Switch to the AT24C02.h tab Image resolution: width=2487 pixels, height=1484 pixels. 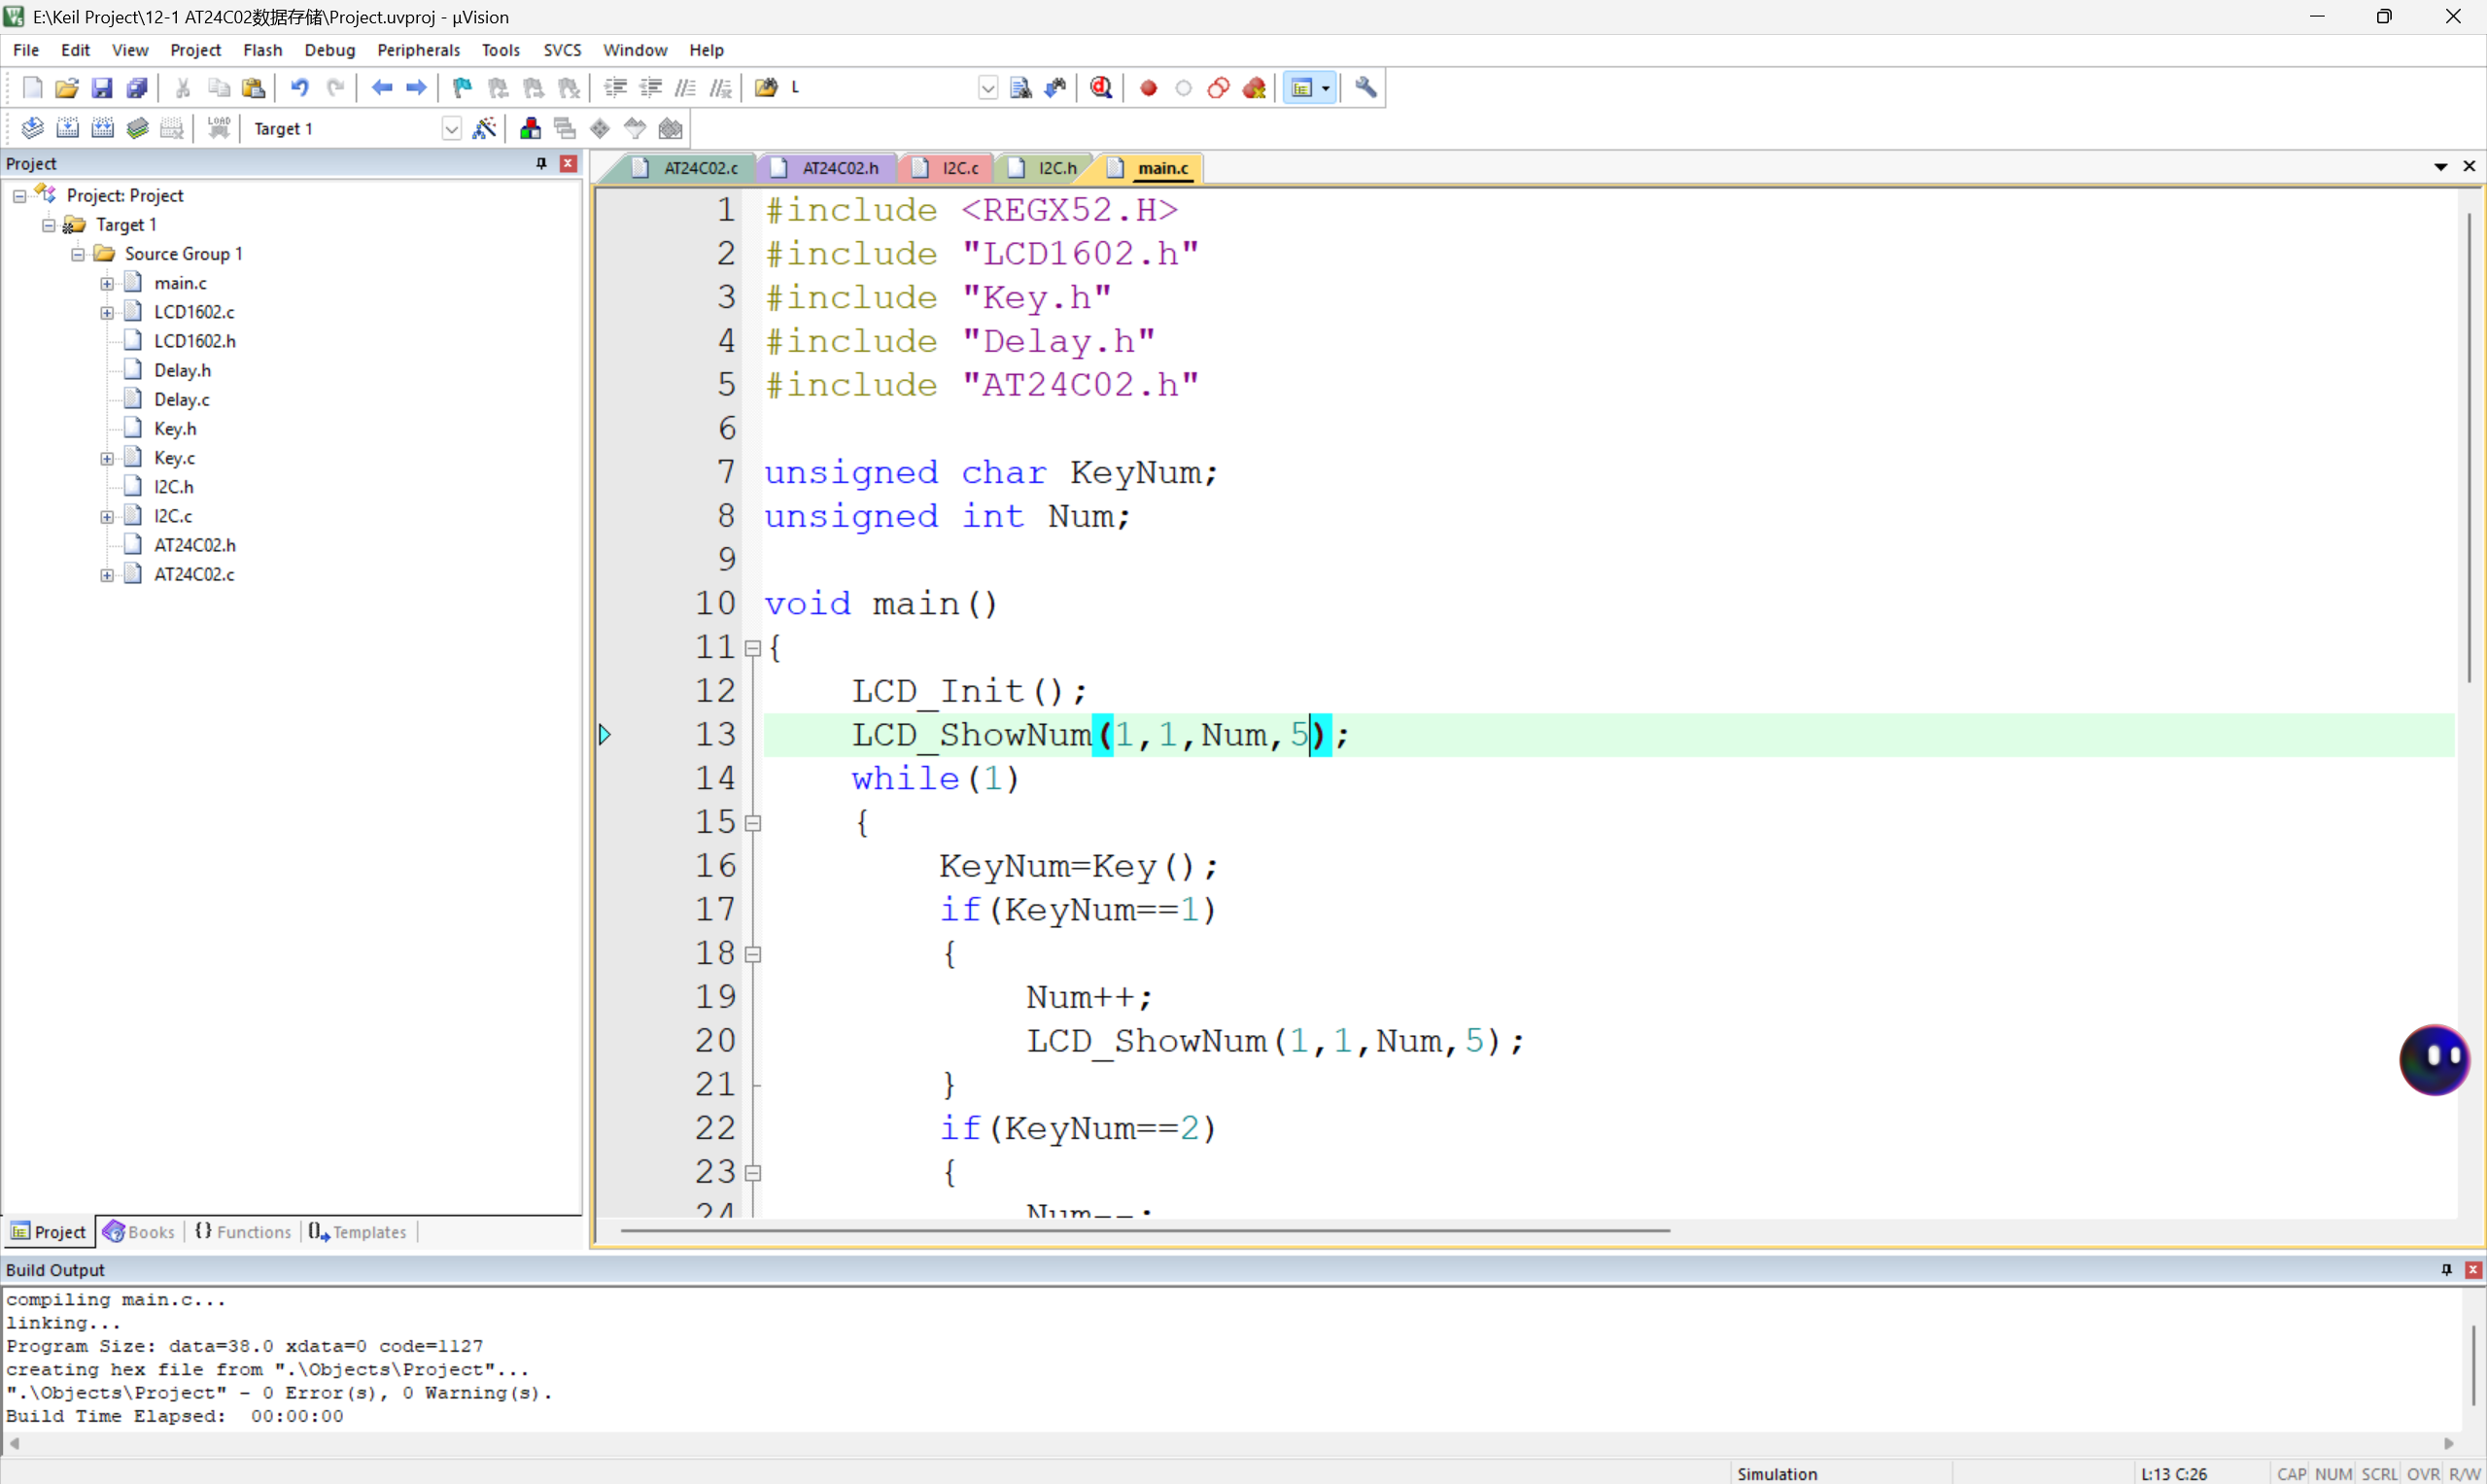[x=839, y=168]
